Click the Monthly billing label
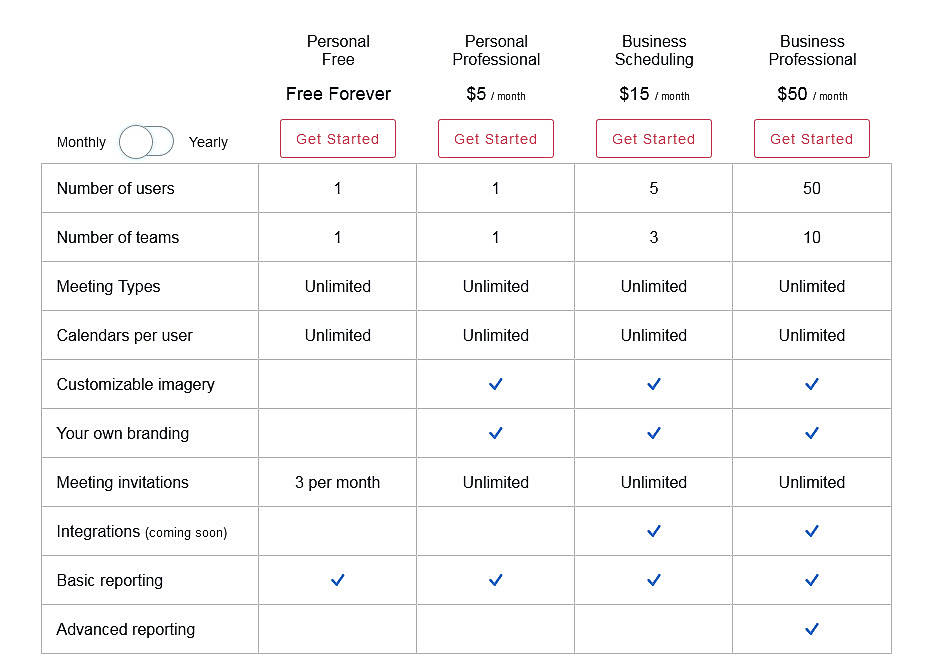Viewport: 945px width, 659px height. pyautogui.click(x=81, y=142)
